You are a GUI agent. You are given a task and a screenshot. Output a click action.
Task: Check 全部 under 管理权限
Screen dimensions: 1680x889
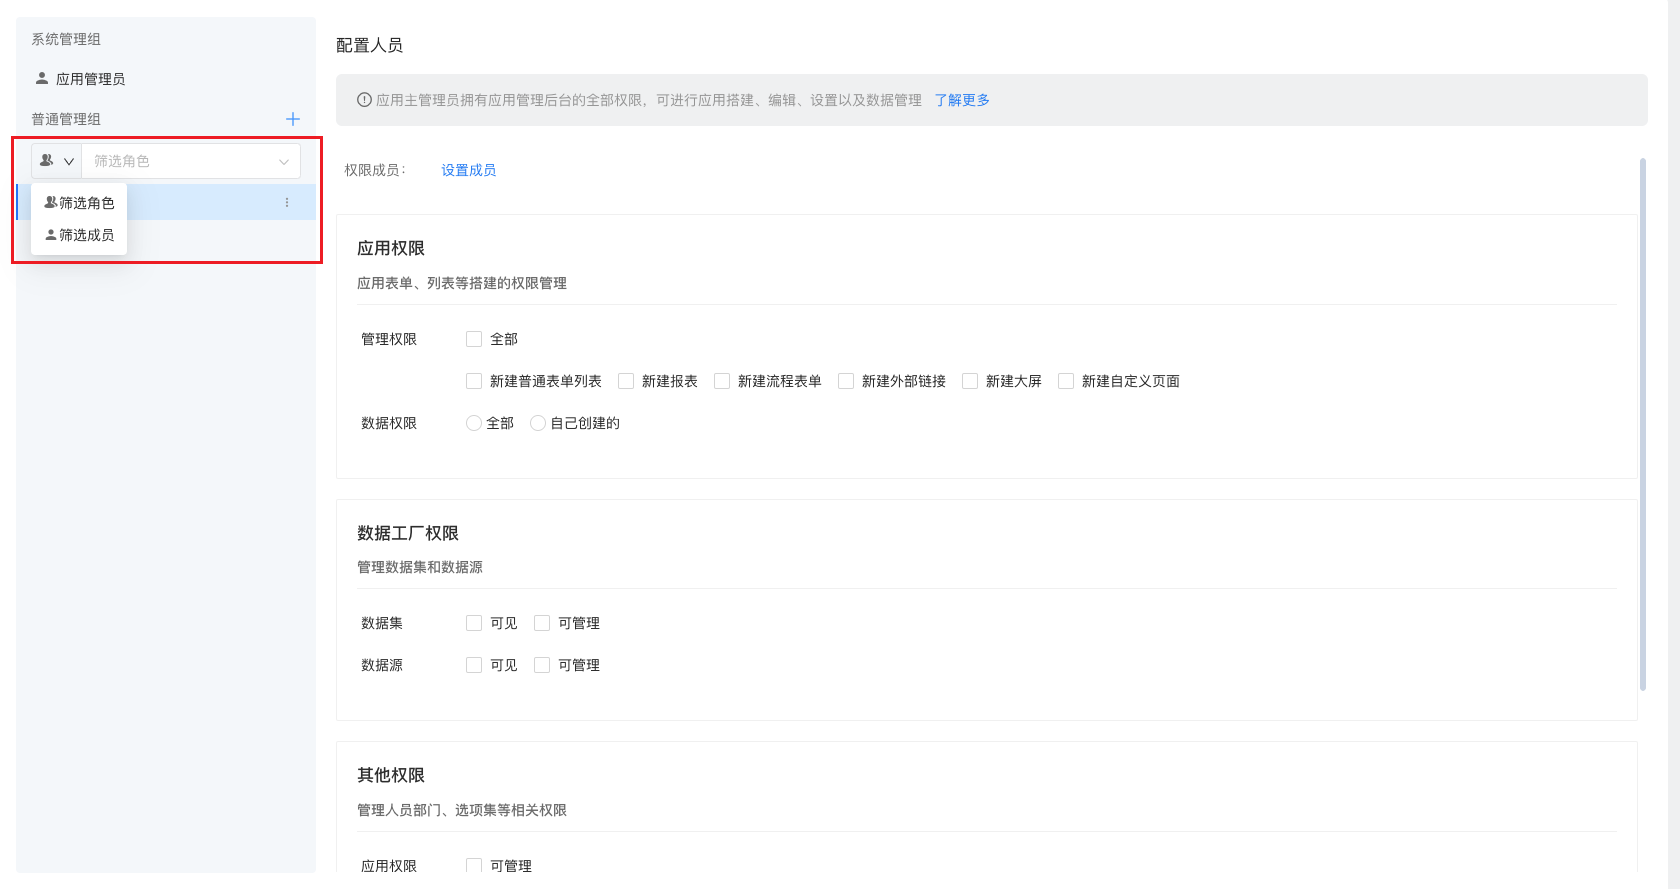474,339
